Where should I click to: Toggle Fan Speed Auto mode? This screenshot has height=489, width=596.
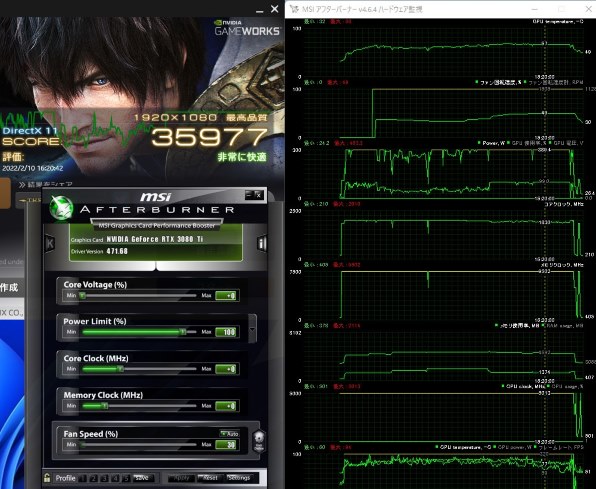[230, 433]
